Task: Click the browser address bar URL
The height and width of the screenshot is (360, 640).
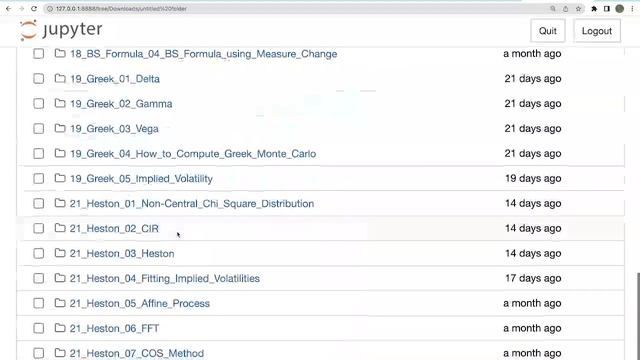Action: (x=121, y=9)
